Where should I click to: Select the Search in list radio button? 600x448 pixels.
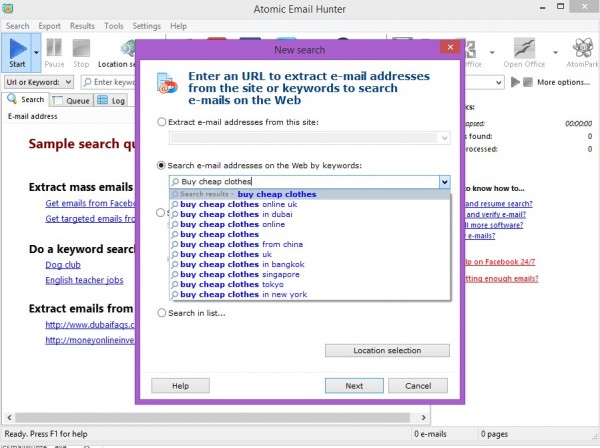pyautogui.click(x=161, y=313)
